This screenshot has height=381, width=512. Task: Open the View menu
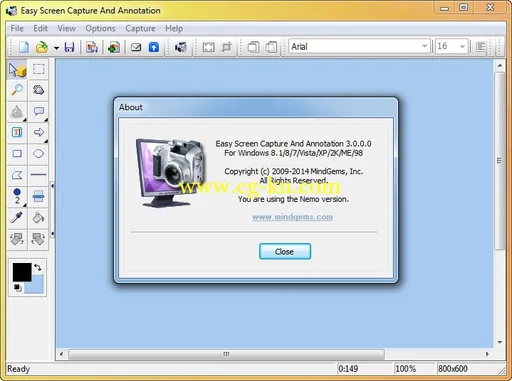point(66,28)
